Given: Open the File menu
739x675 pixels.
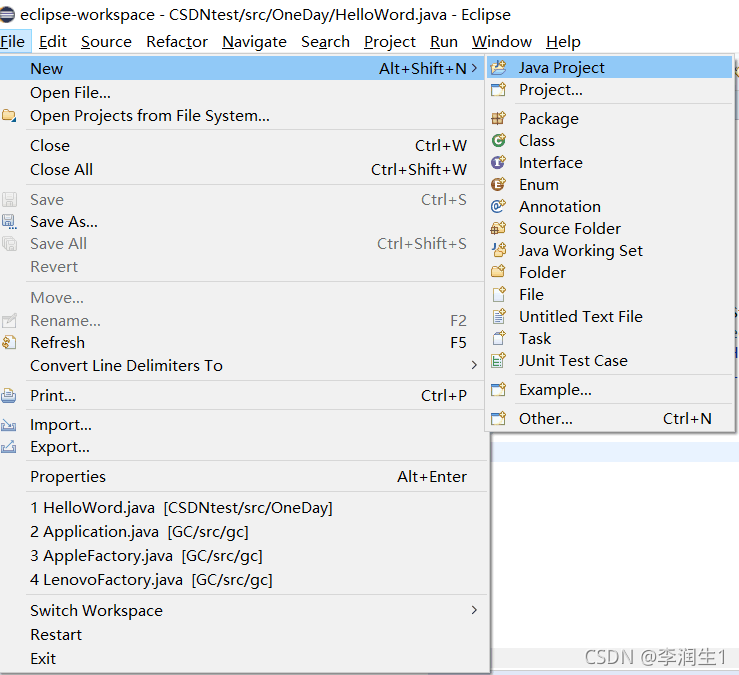Looking at the screenshot, I should point(13,42).
